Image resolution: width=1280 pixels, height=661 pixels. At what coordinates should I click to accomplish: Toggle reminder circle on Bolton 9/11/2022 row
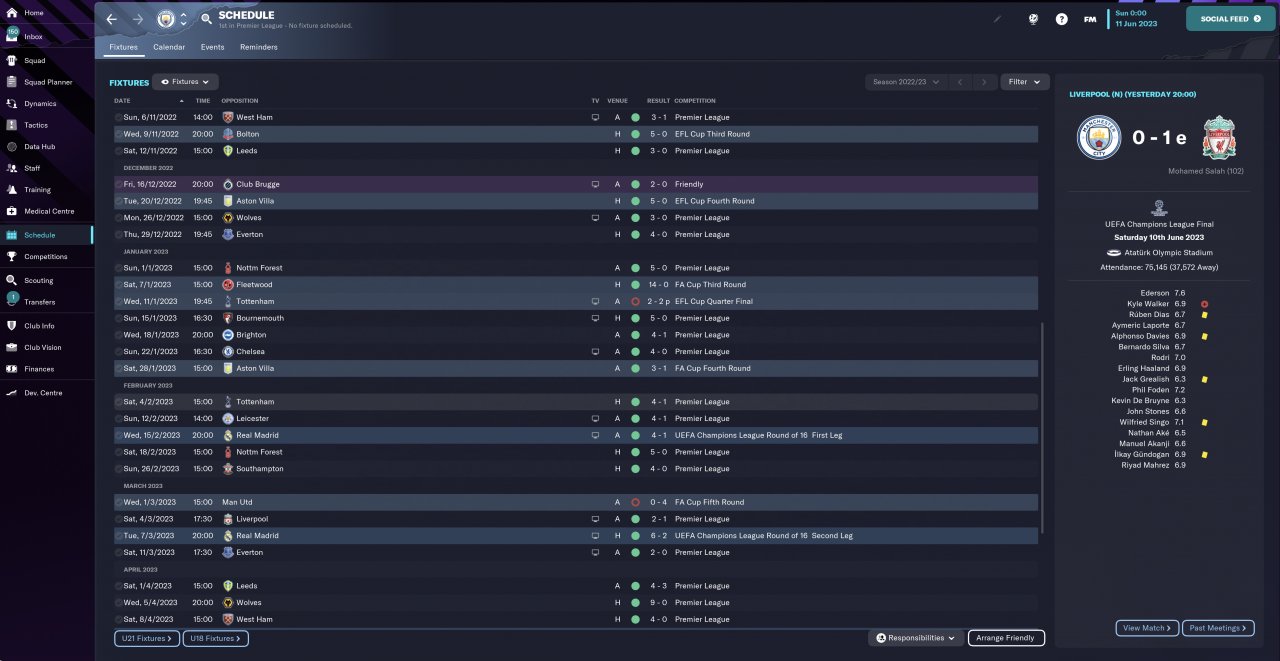pos(118,134)
